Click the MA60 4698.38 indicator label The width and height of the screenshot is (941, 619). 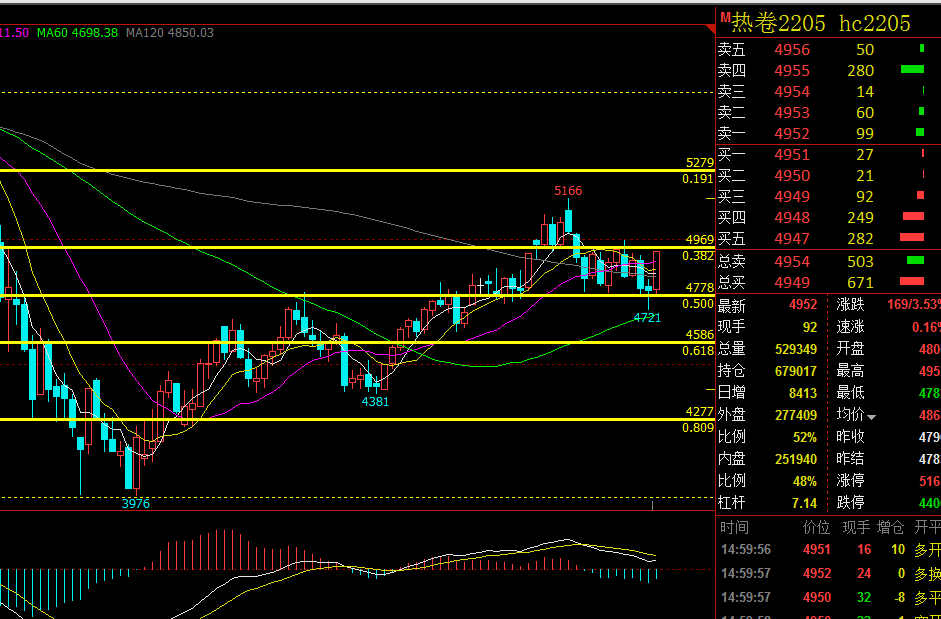[77, 33]
